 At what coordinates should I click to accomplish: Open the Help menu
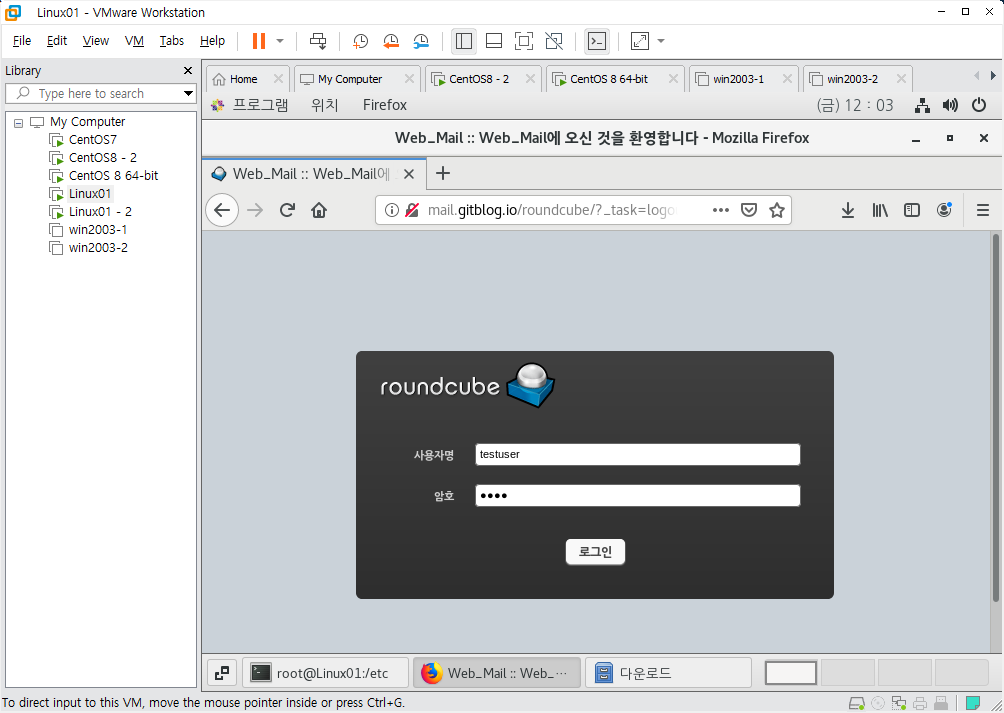[212, 41]
